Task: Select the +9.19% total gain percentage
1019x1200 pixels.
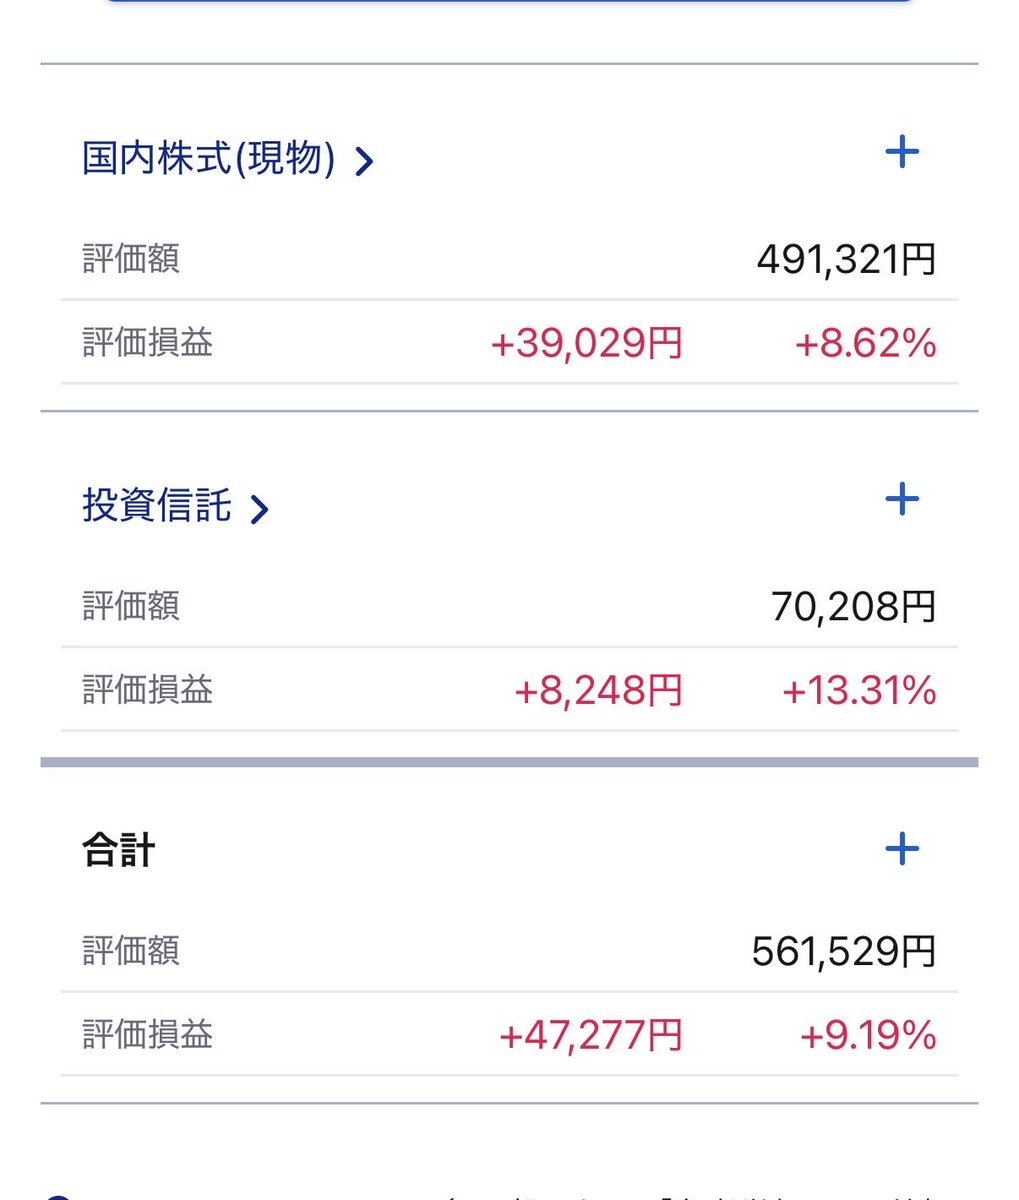Action: coord(867,1036)
